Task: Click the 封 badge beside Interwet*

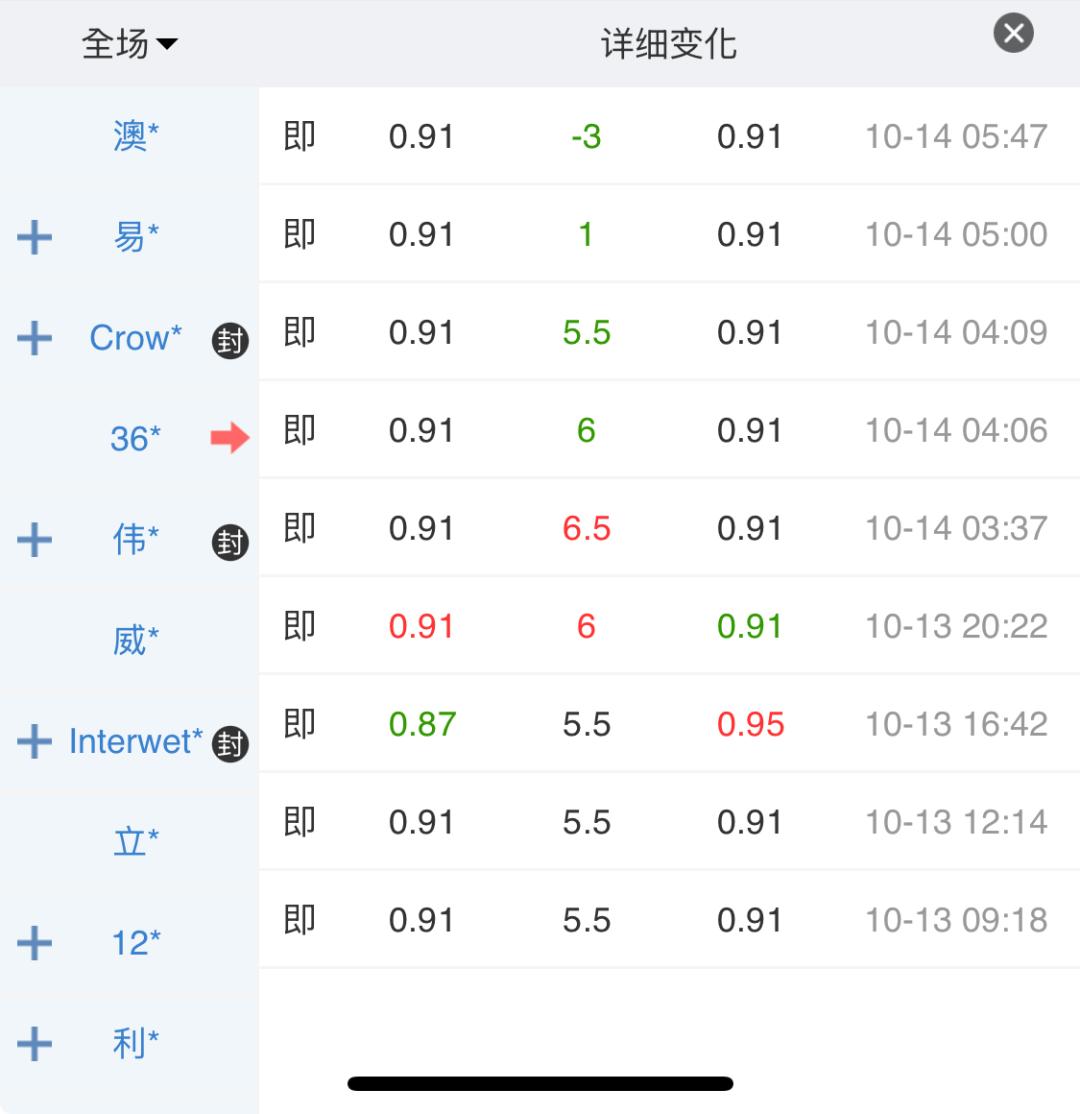Action: click(x=230, y=744)
